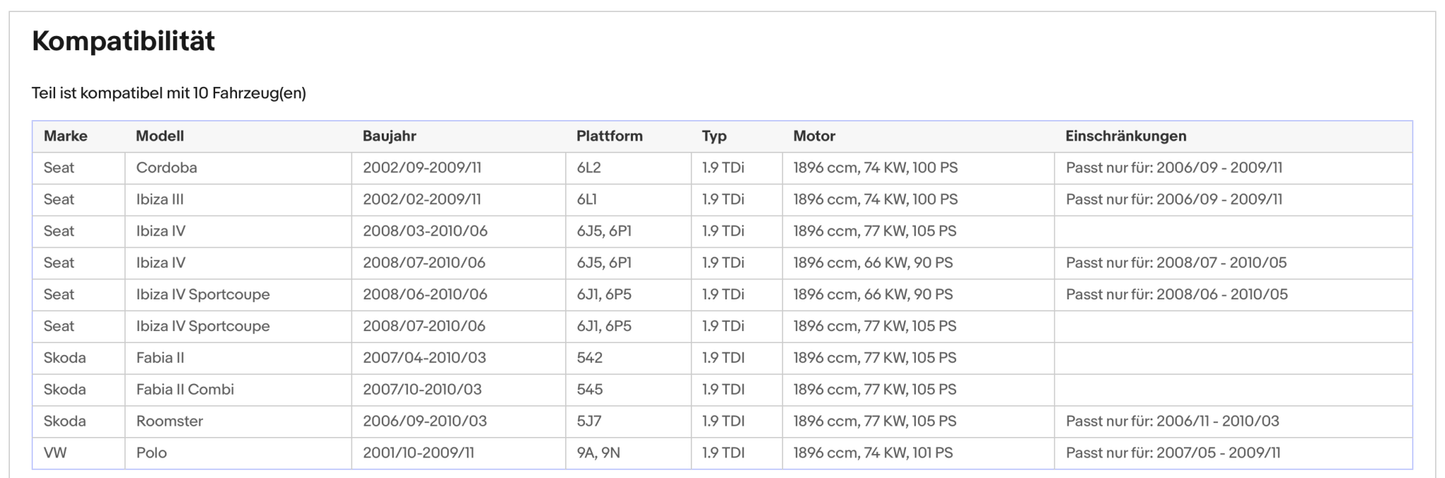Click the restriction 2007/05 - 2009/11 cell

[1172, 454]
